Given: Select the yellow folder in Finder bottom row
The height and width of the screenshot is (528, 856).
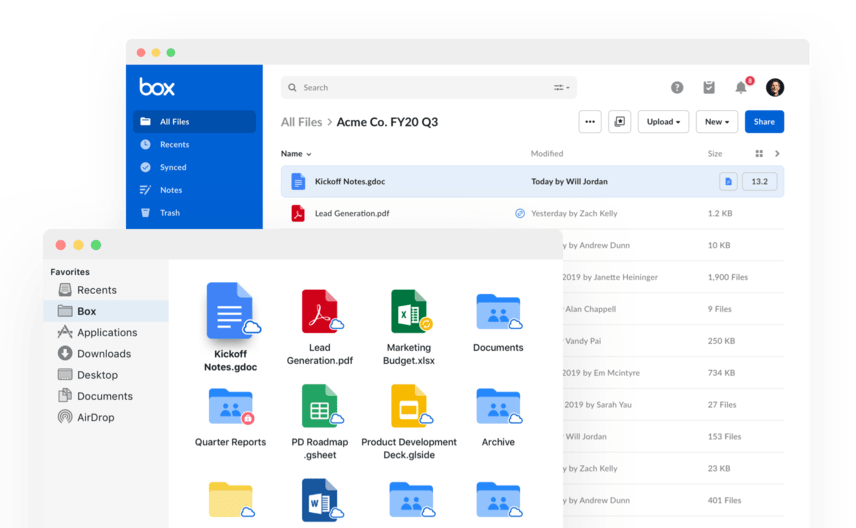Looking at the screenshot, I should pyautogui.click(x=231, y=500).
